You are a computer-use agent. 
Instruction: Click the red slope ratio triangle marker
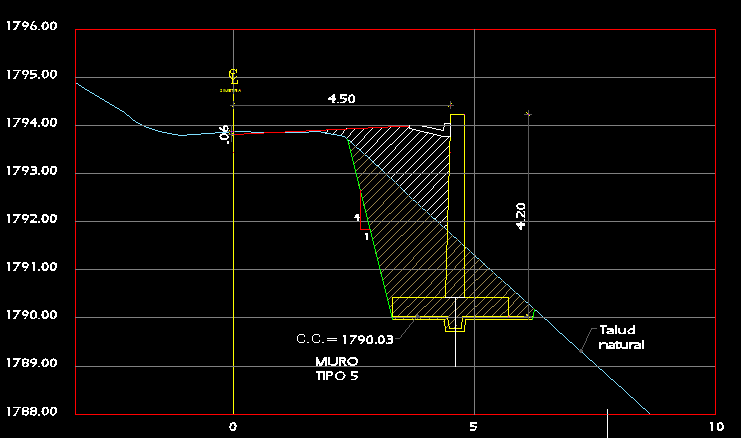361,215
